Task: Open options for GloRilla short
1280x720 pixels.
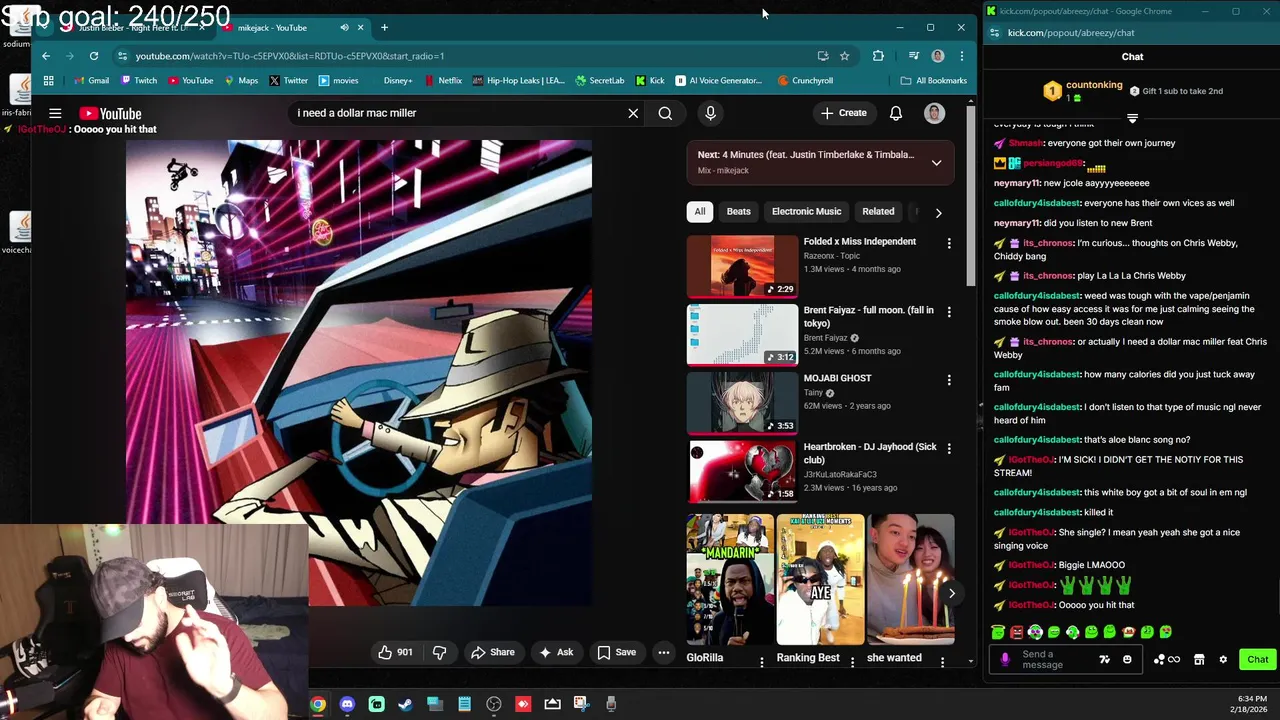Action: [762, 661]
